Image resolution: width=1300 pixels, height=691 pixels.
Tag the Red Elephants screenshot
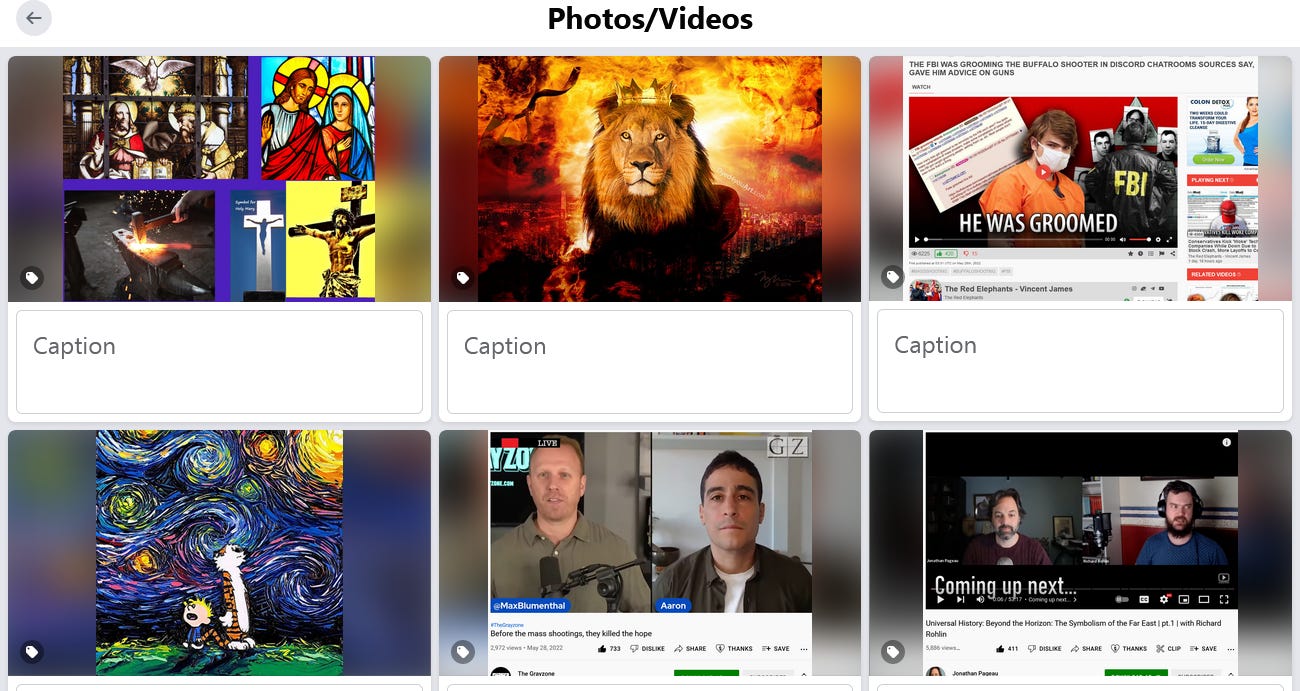(893, 277)
